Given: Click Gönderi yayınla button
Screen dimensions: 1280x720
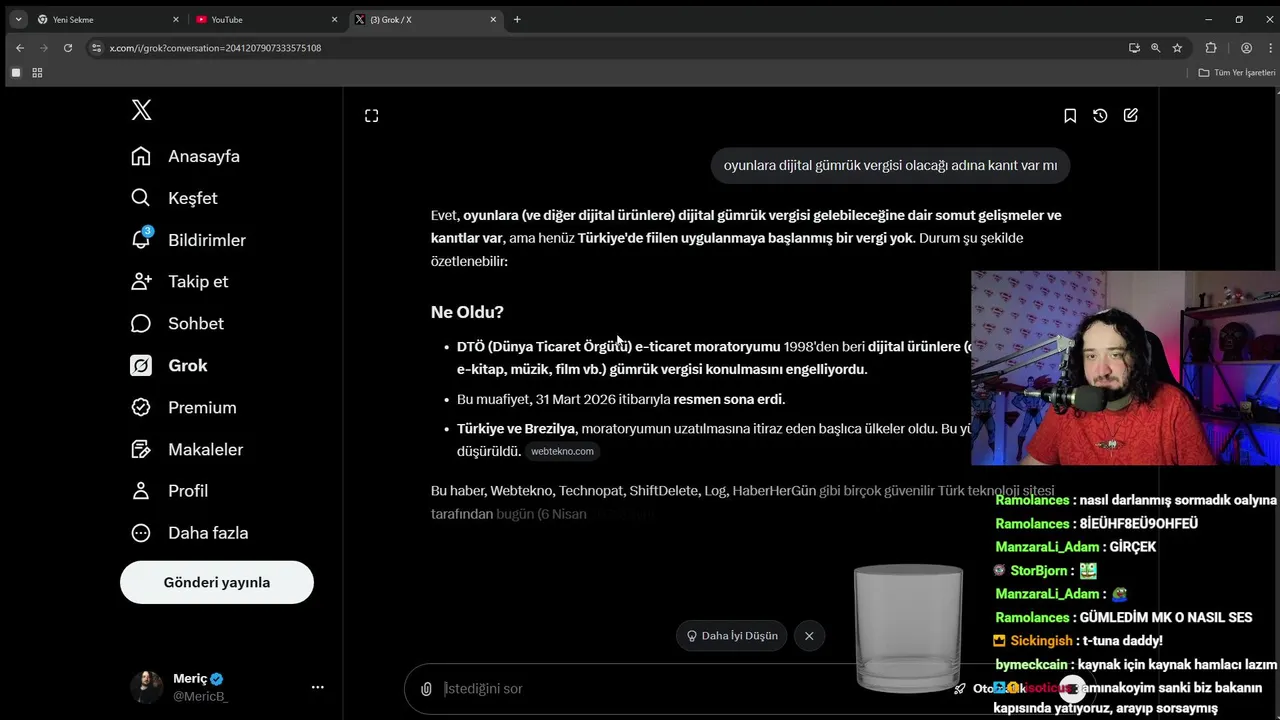Looking at the screenshot, I should tap(217, 582).
